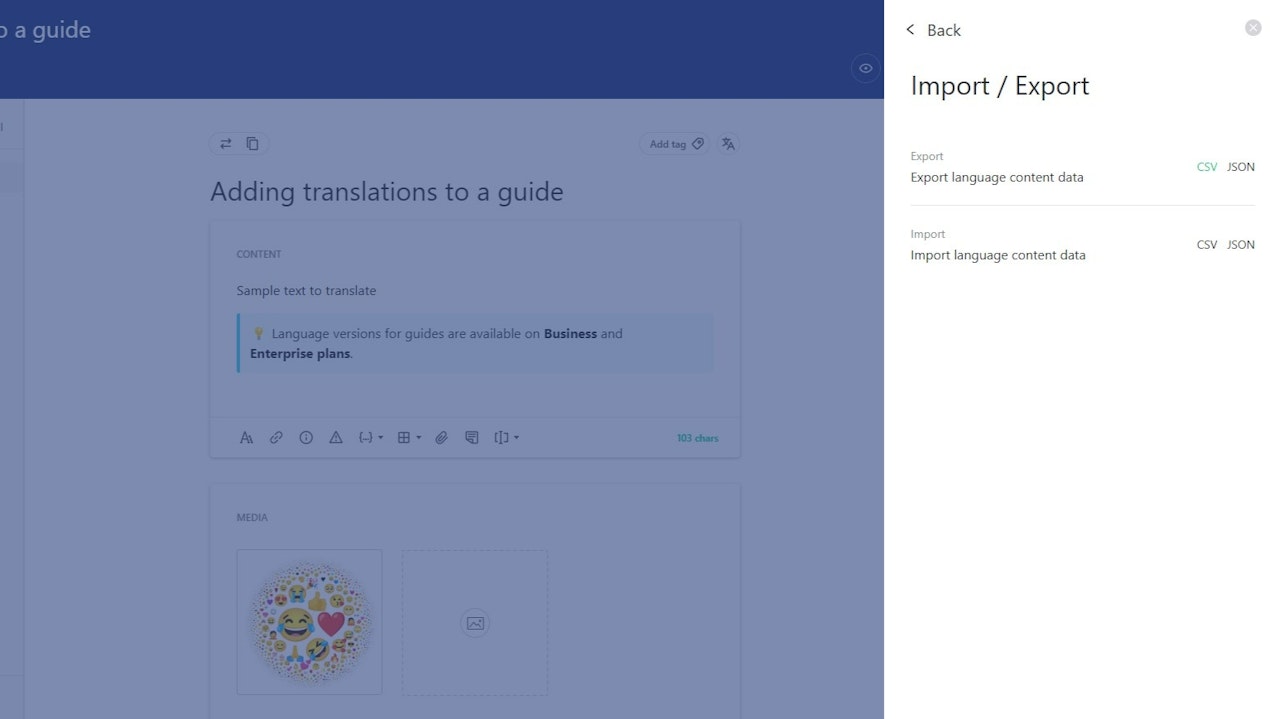Click the warning triangle icon in the toolbar
1280x719 pixels.
coord(337,437)
